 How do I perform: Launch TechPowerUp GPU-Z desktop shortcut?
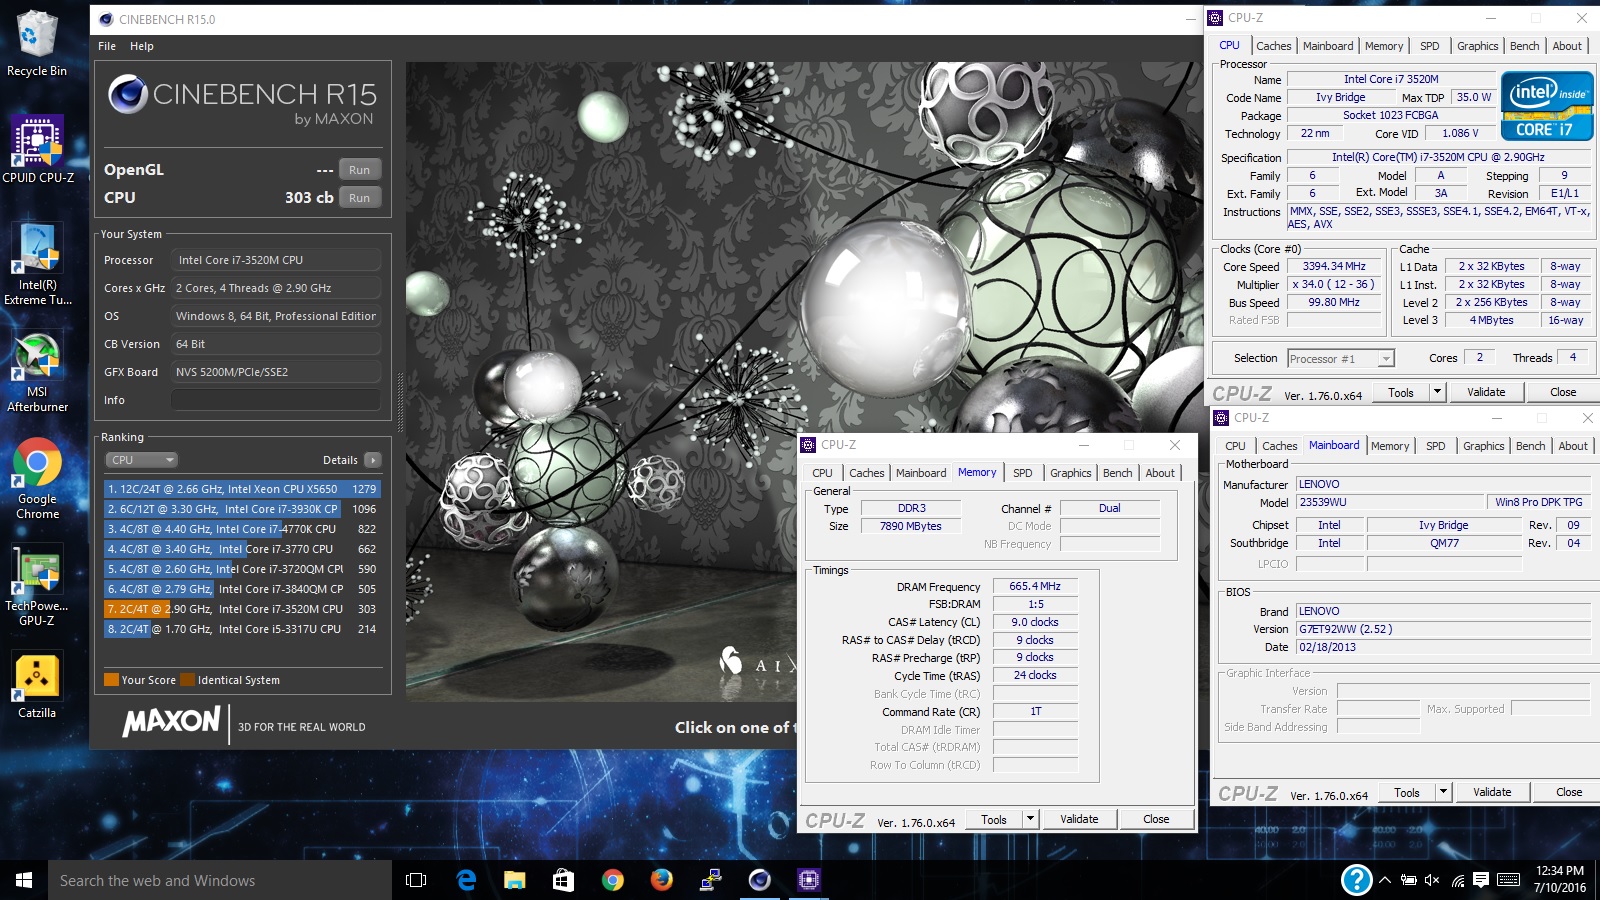[38, 586]
